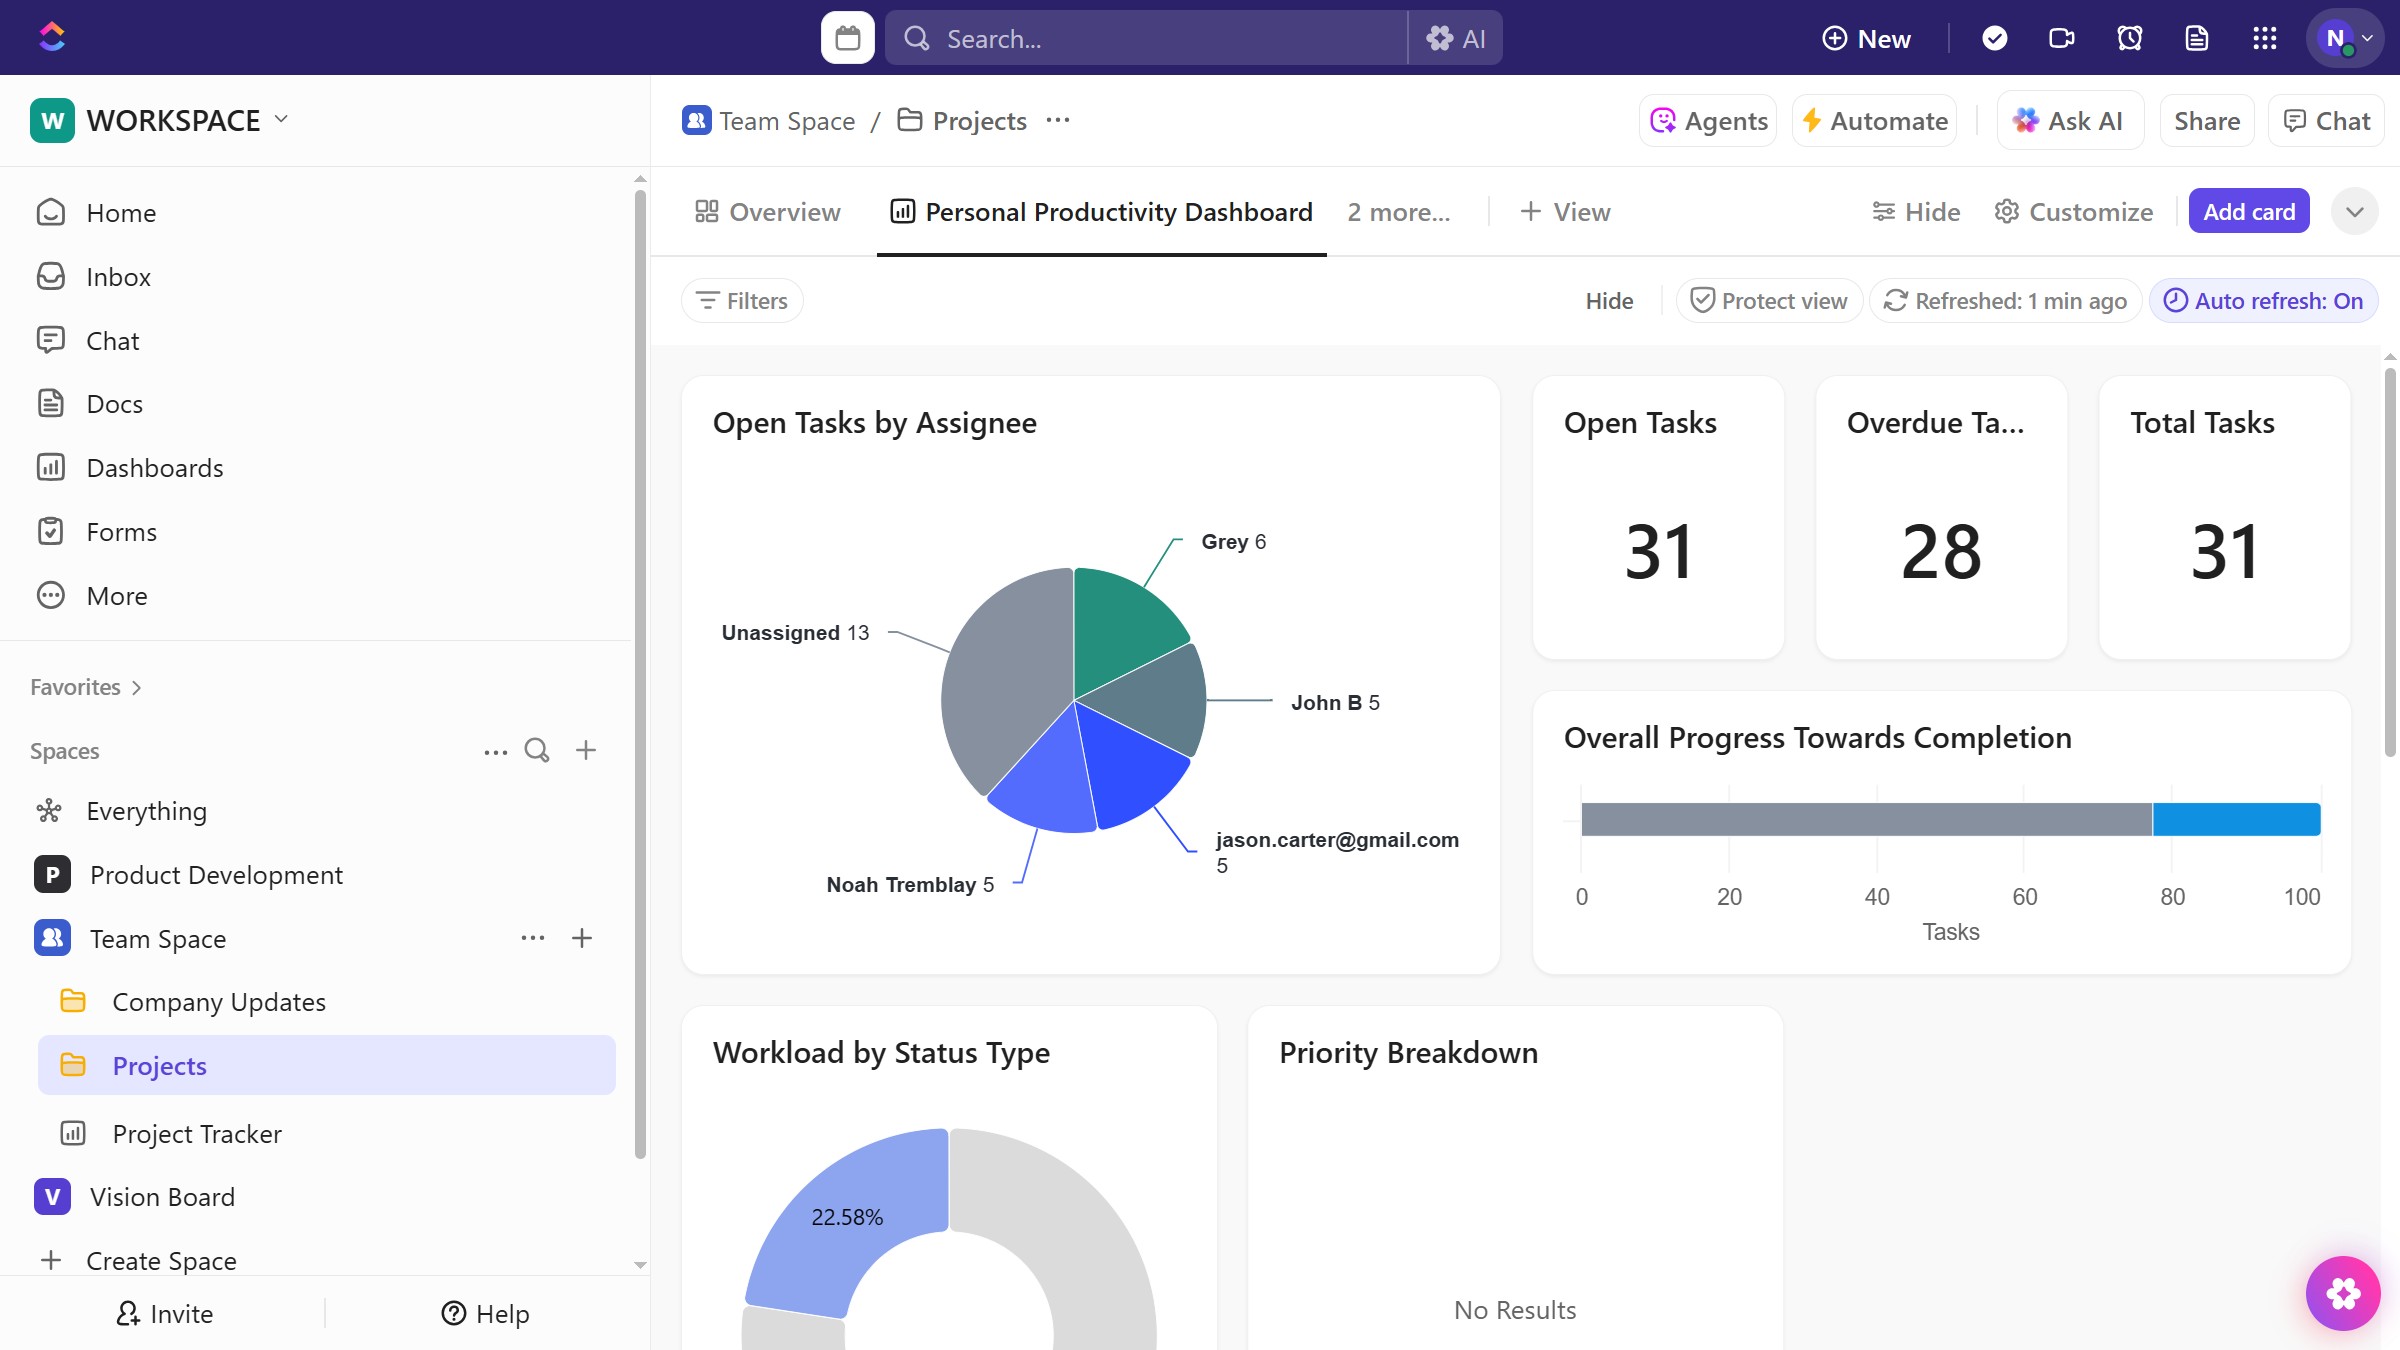The image size is (2400, 1350).
Task: Turn off Auto refresh for the dashboard
Action: (2263, 300)
